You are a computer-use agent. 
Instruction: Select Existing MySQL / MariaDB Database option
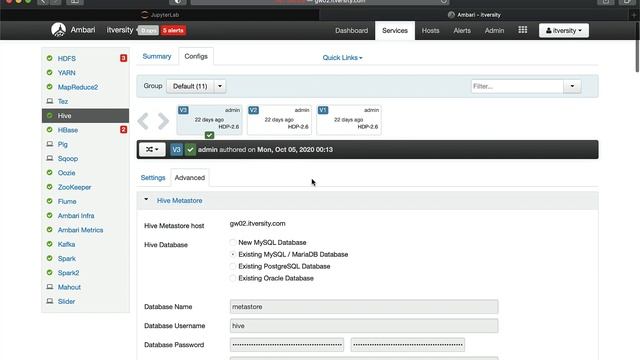(x=233, y=254)
